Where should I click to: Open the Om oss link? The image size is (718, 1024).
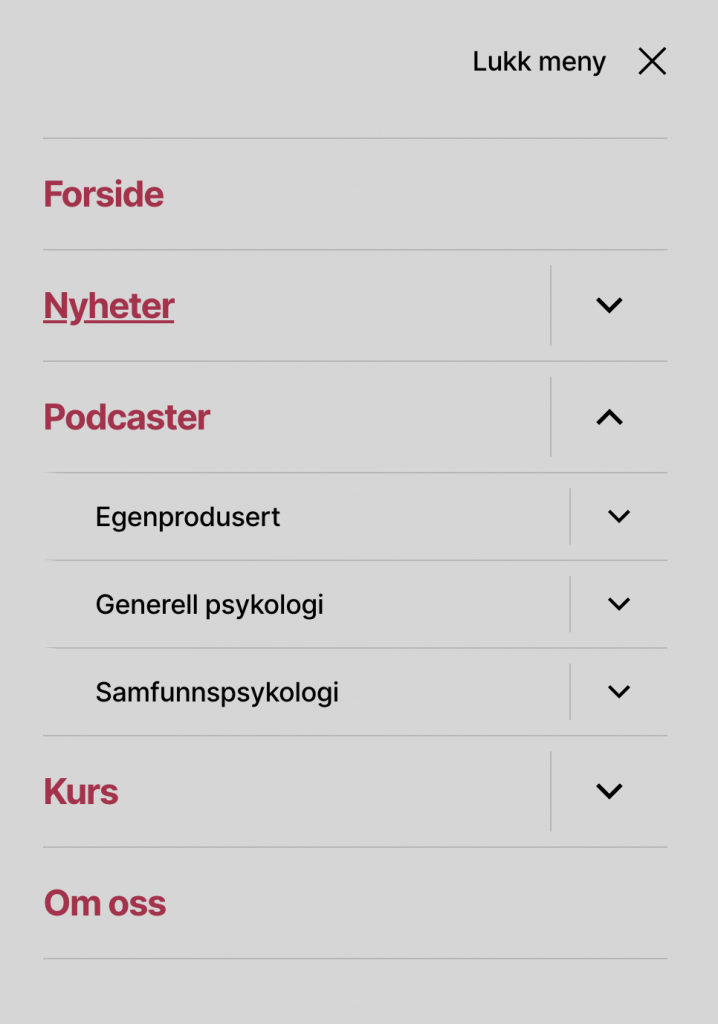105,903
